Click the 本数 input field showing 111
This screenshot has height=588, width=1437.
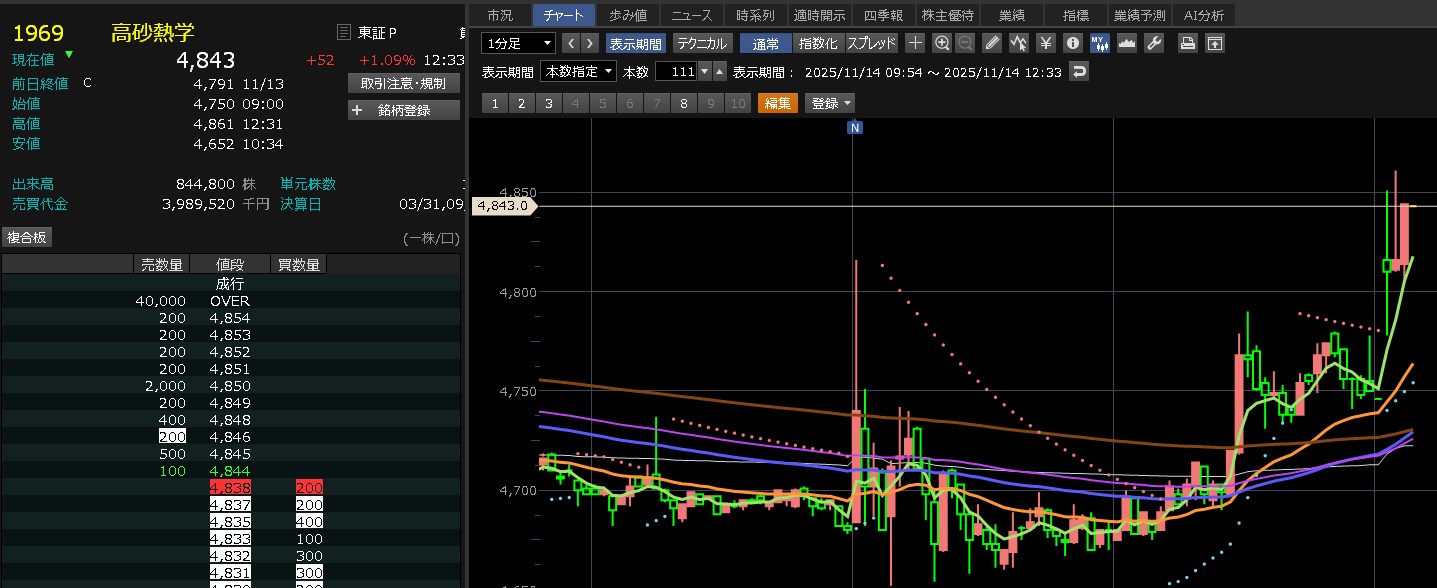coord(675,72)
